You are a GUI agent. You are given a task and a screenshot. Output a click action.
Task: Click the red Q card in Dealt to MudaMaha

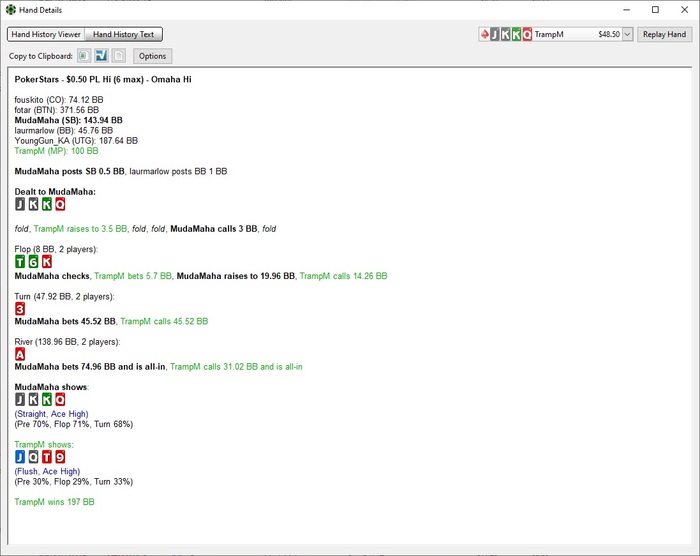pos(60,204)
